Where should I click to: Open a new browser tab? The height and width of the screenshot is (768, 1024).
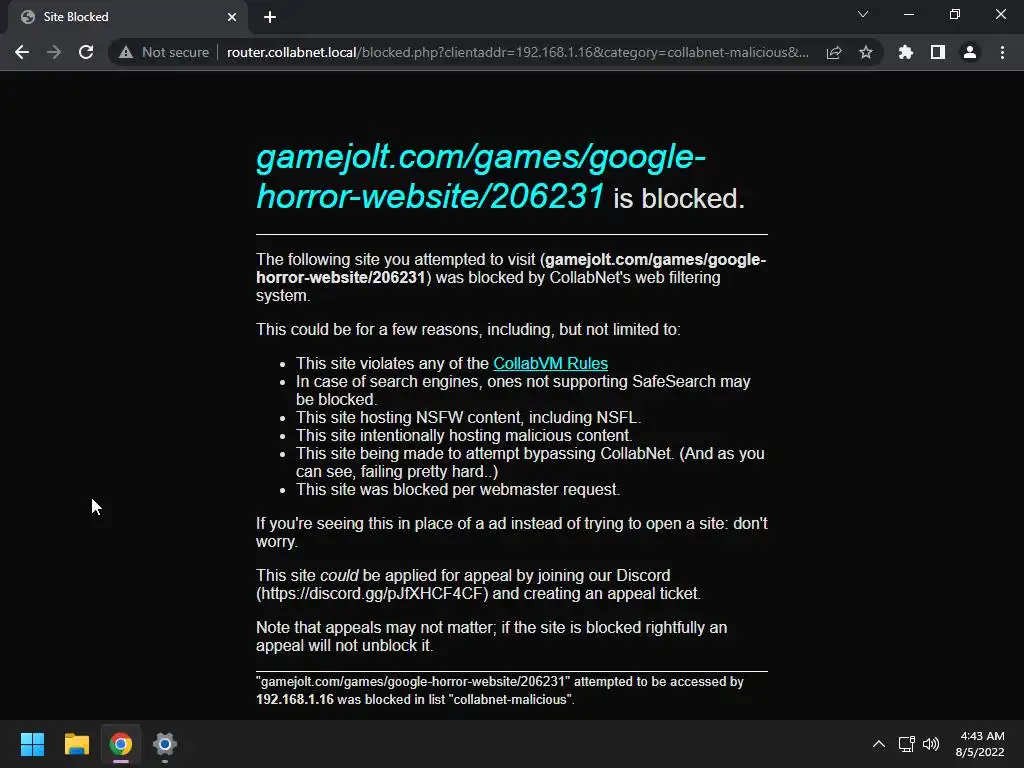(270, 17)
